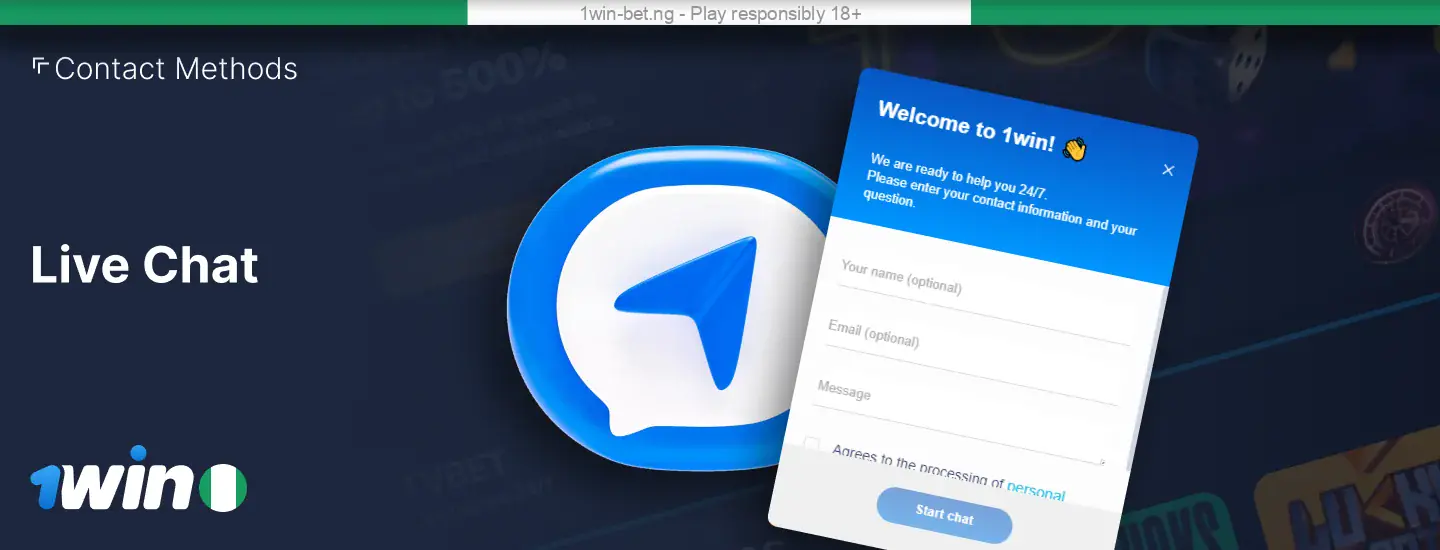Click the 1win logo
This screenshot has height=550, width=1440.
point(110,480)
